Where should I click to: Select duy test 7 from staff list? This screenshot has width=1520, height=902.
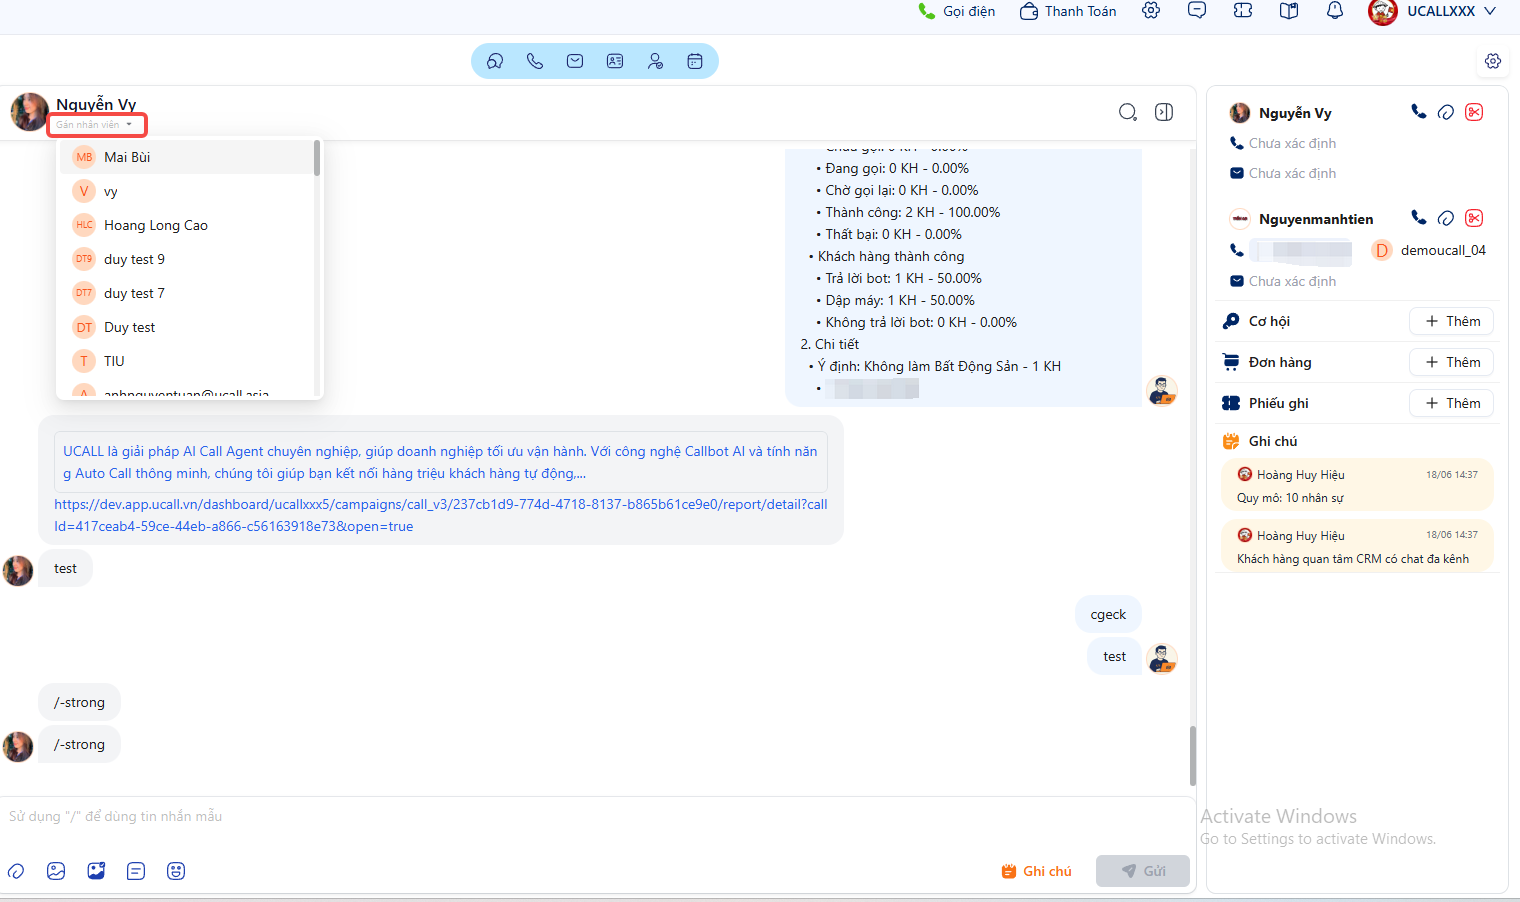pyautogui.click(x=186, y=293)
